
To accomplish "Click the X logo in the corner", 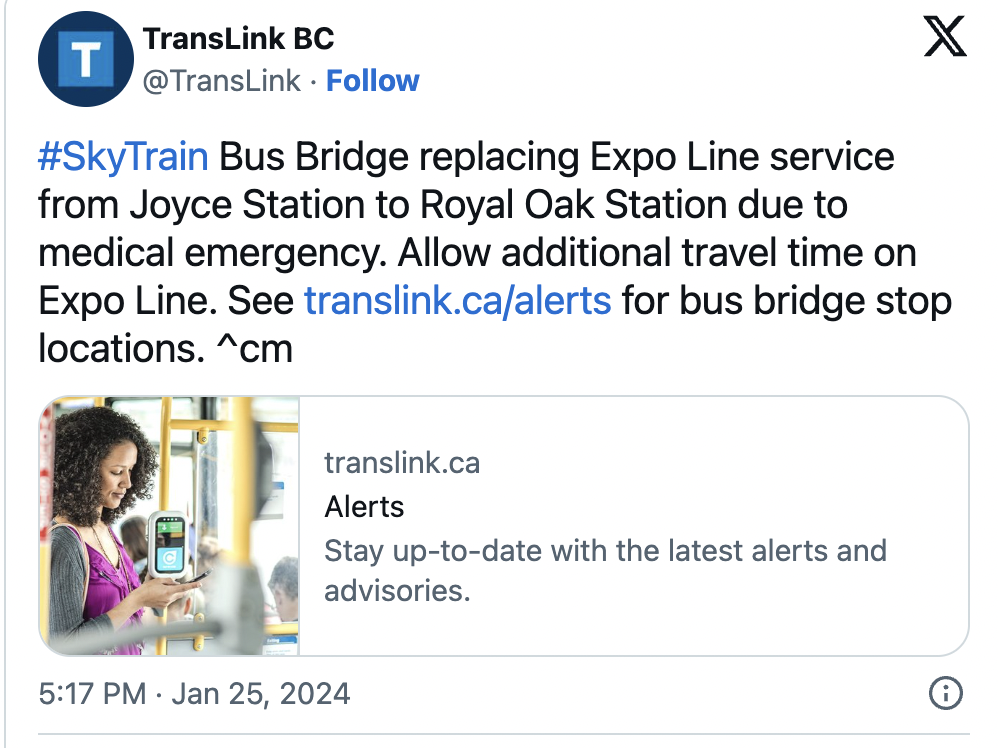I will (945, 37).
